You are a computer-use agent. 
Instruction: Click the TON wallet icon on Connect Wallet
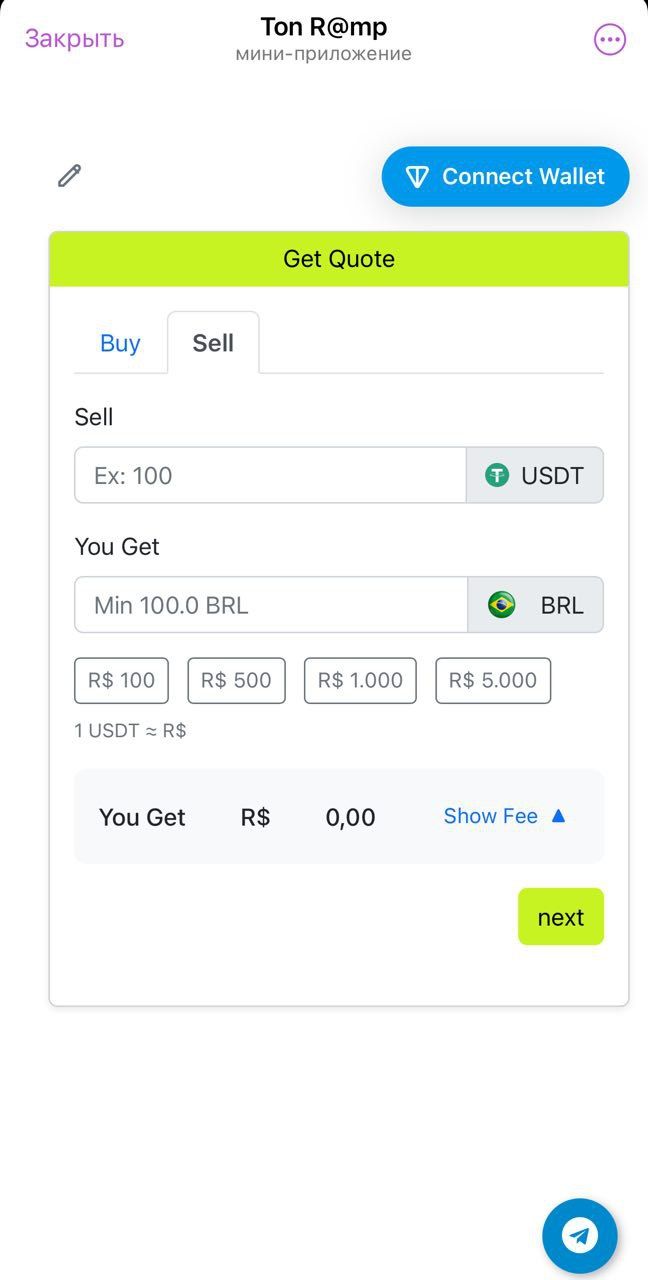tap(416, 176)
